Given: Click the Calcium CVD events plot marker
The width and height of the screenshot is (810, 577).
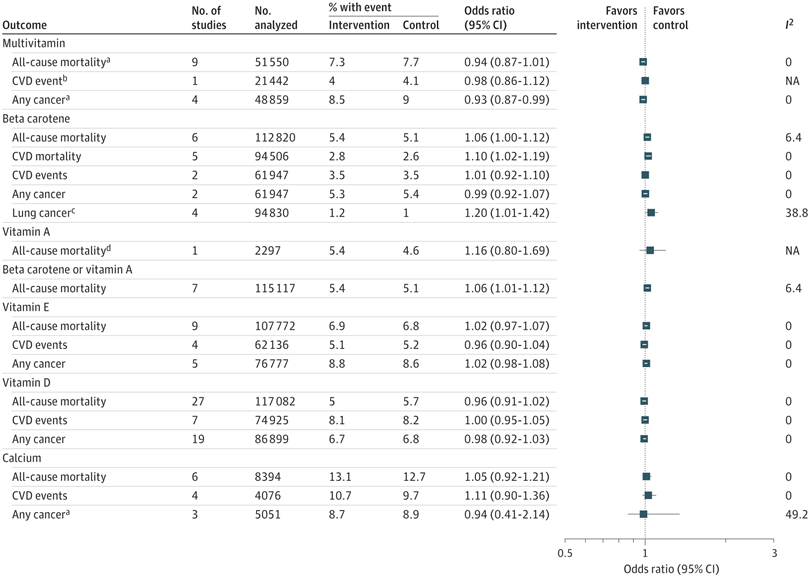Looking at the screenshot, I should pos(648,496).
